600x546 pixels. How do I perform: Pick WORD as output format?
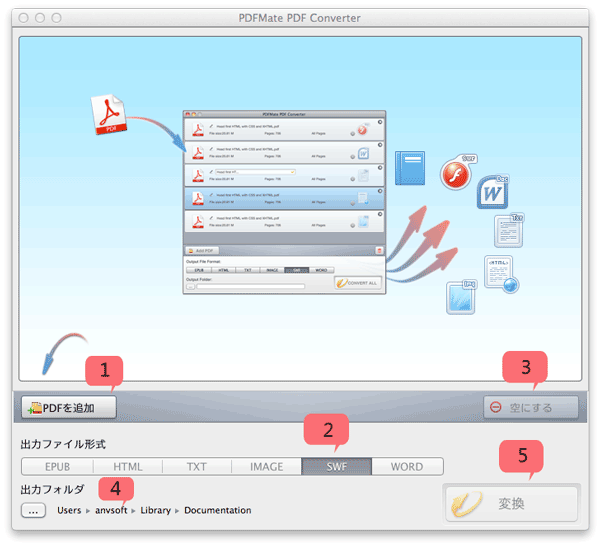407,467
